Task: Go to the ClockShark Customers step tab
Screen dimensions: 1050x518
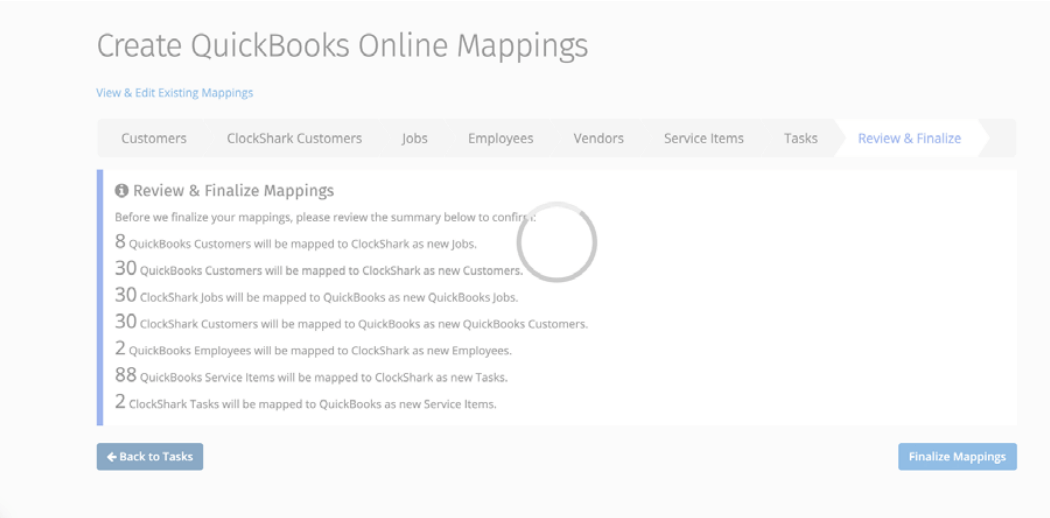Action: click(294, 139)
